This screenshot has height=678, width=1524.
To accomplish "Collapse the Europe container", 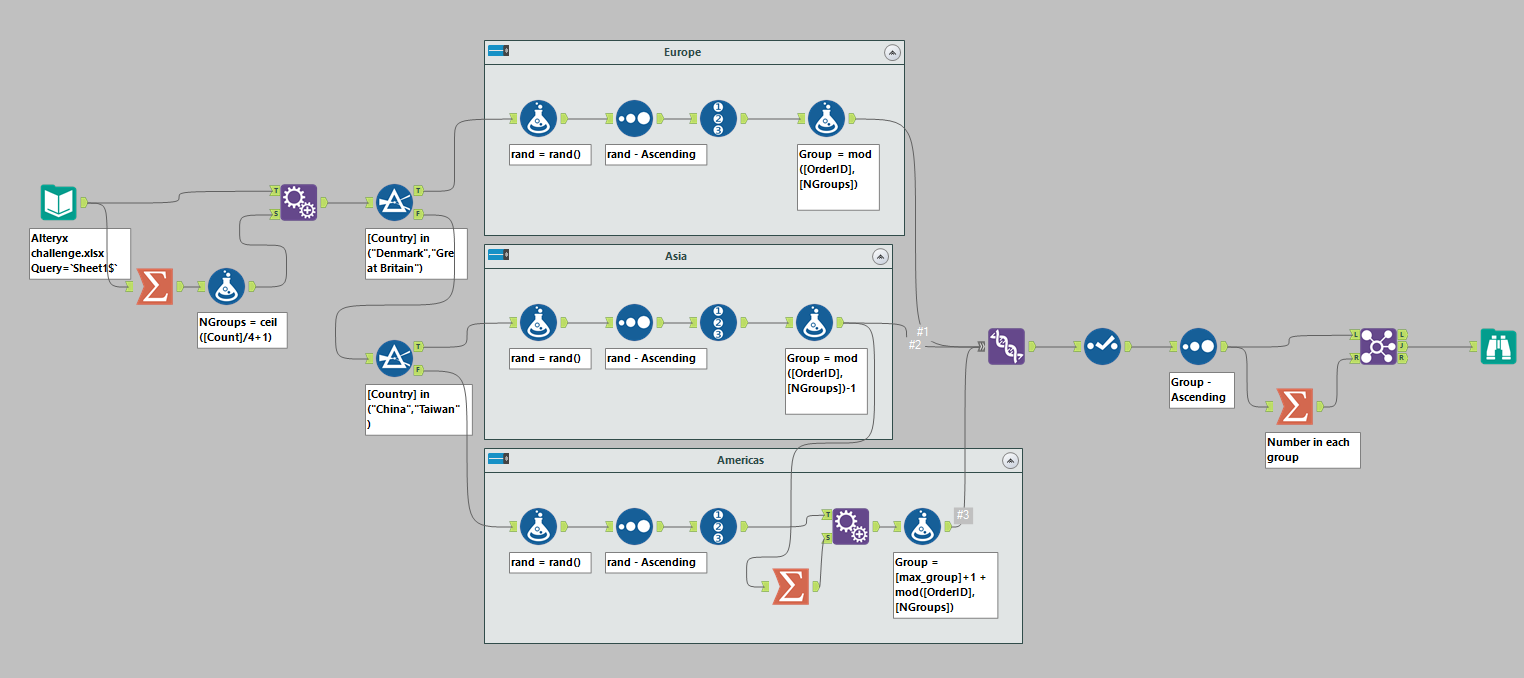I will tap(892, 52).
